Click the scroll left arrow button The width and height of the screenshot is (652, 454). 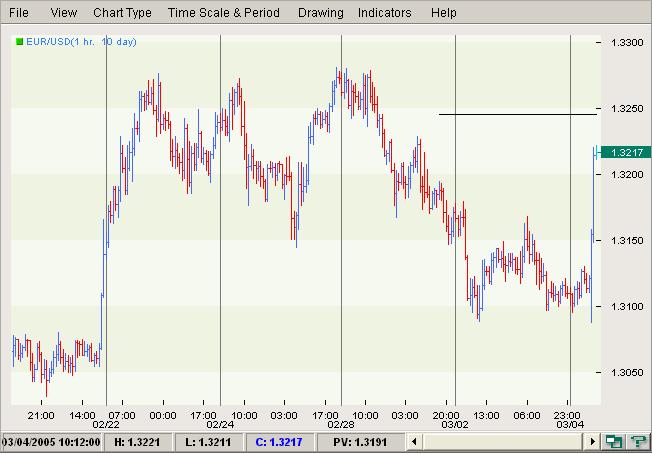[x=414, y=441]
